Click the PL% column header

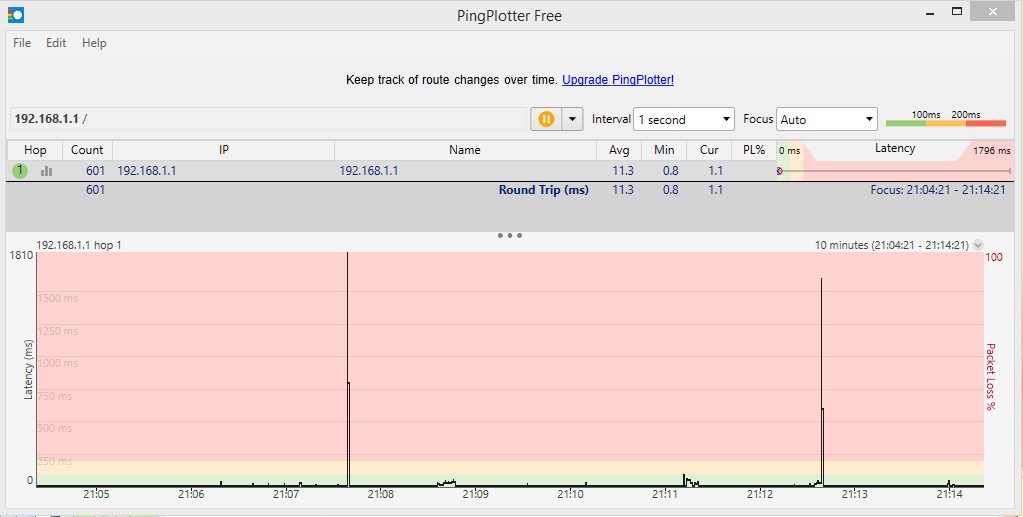coord(754,150)
